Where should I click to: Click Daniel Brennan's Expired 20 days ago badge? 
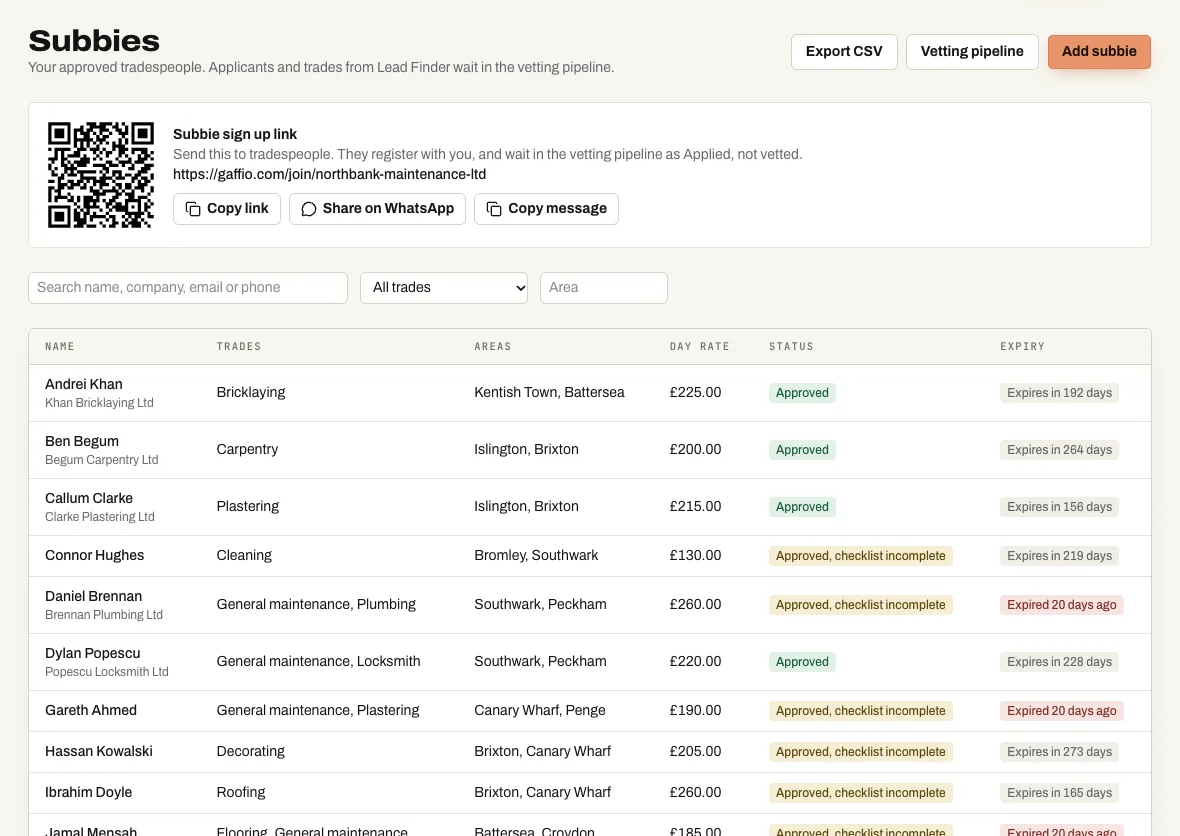coord(1062,605)
